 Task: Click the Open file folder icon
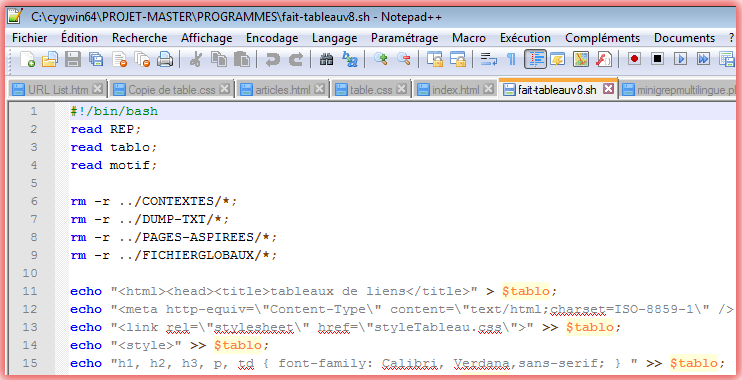coord(50,59)
